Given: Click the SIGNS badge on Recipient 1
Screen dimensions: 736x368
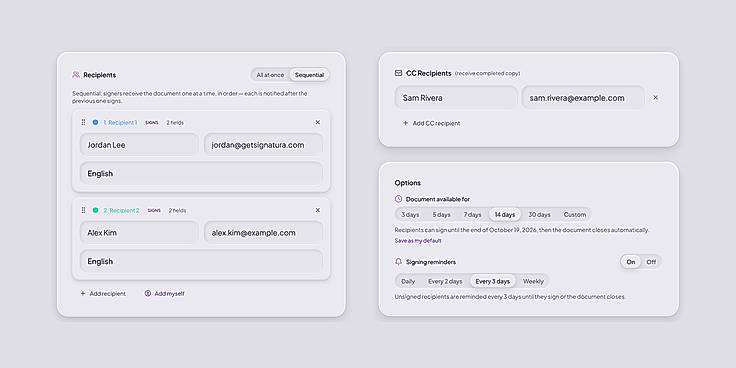Looking at the screenshot, I should pyautogui.click(x=152, y=123).
